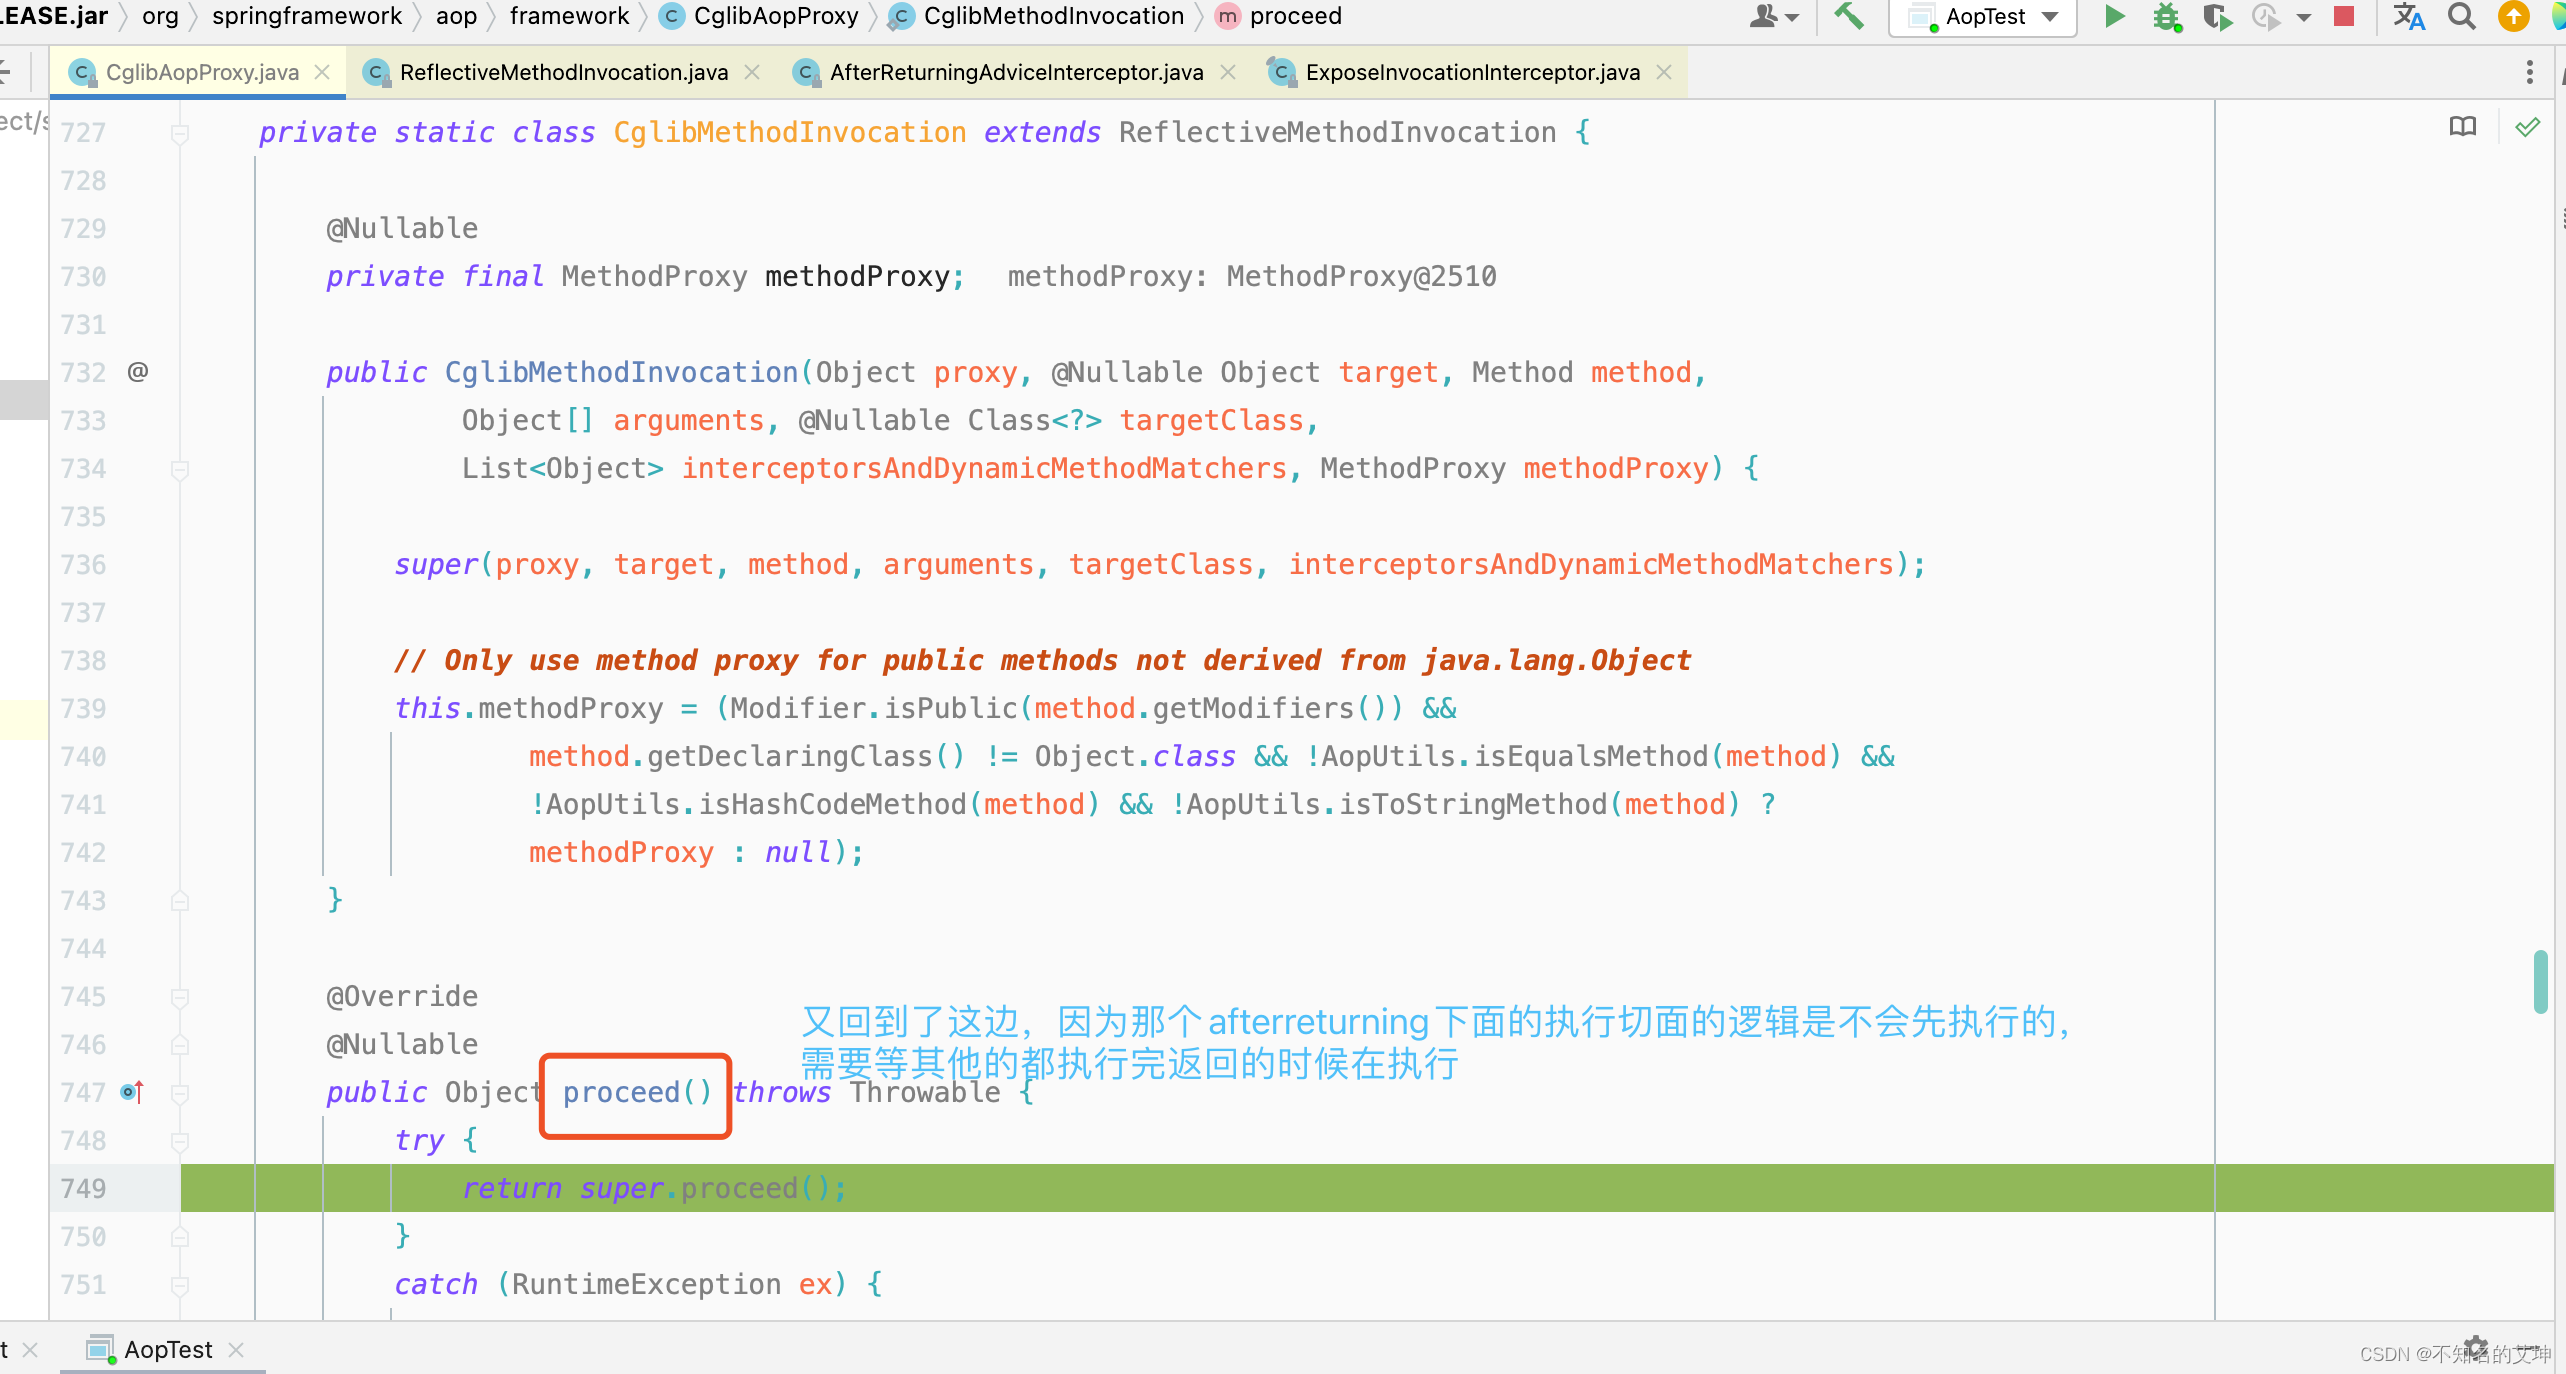Click the @Override annotation on line 745
Screen dimensions: 2566x1374
(402, 996)
